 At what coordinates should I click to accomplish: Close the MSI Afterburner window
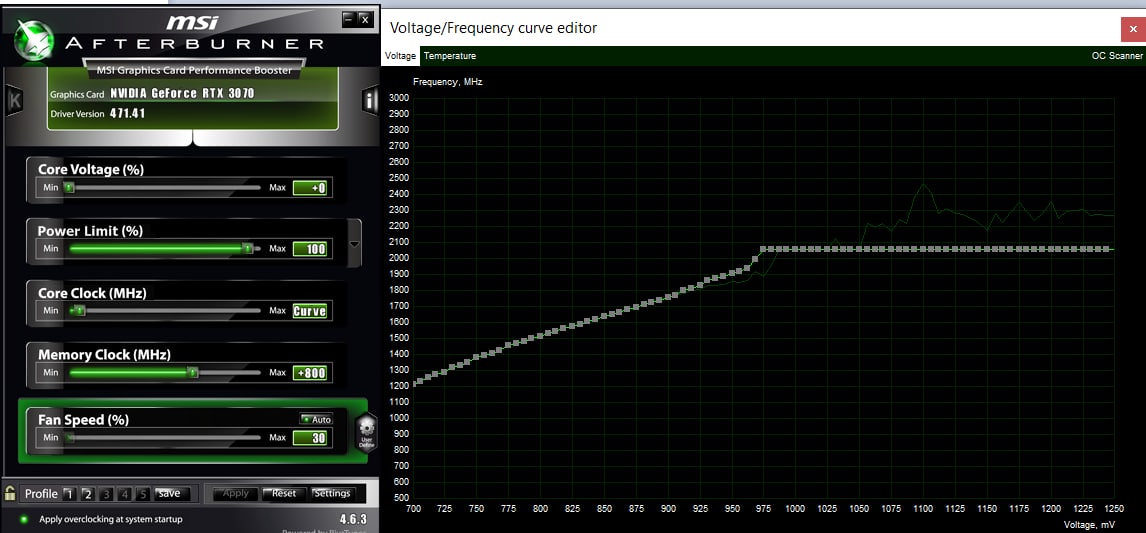(x=365, y=20)
